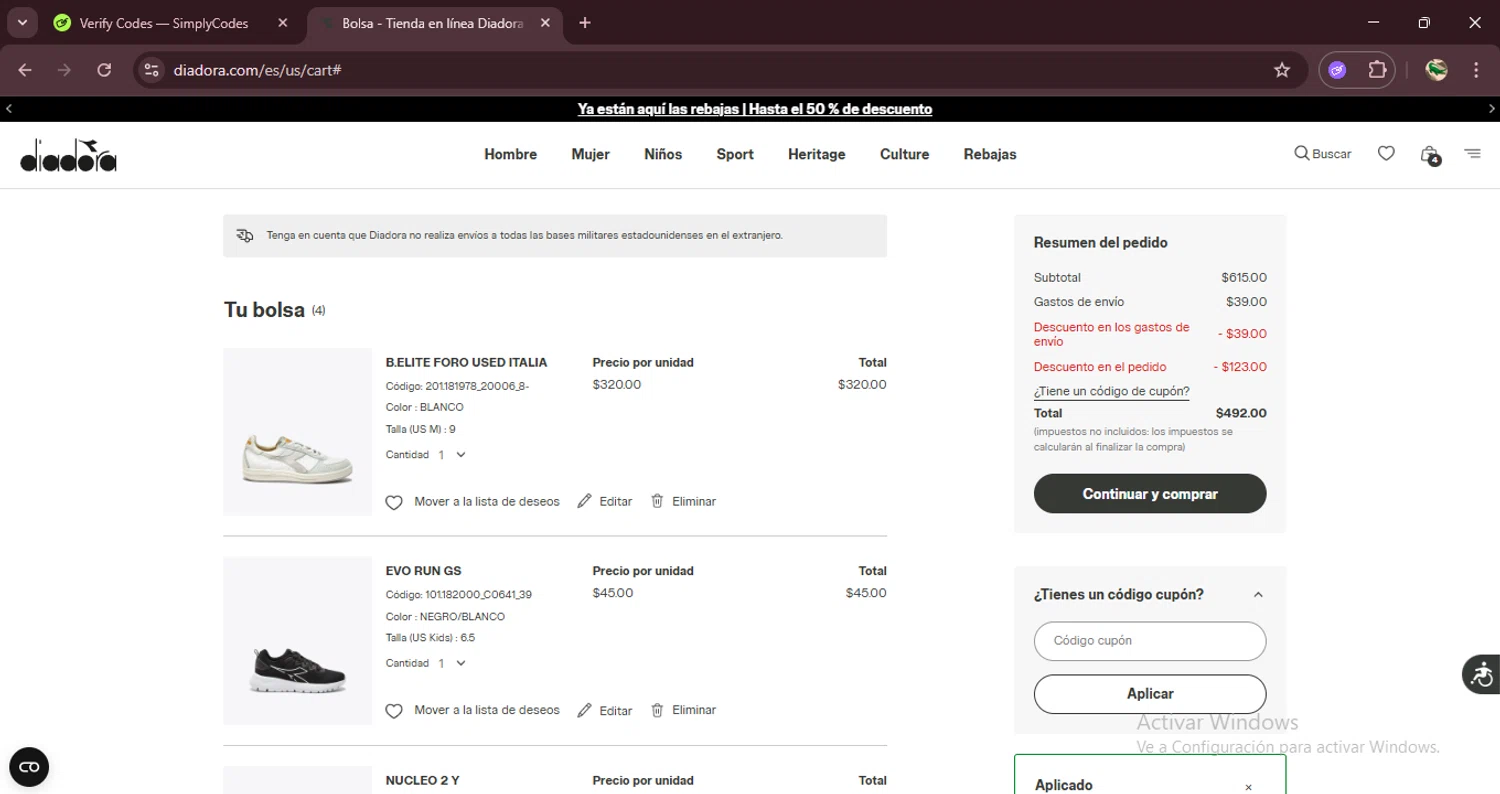Click product title EVO RUN GS
This screenshot has width=1500, height=794.
[423, 572]
